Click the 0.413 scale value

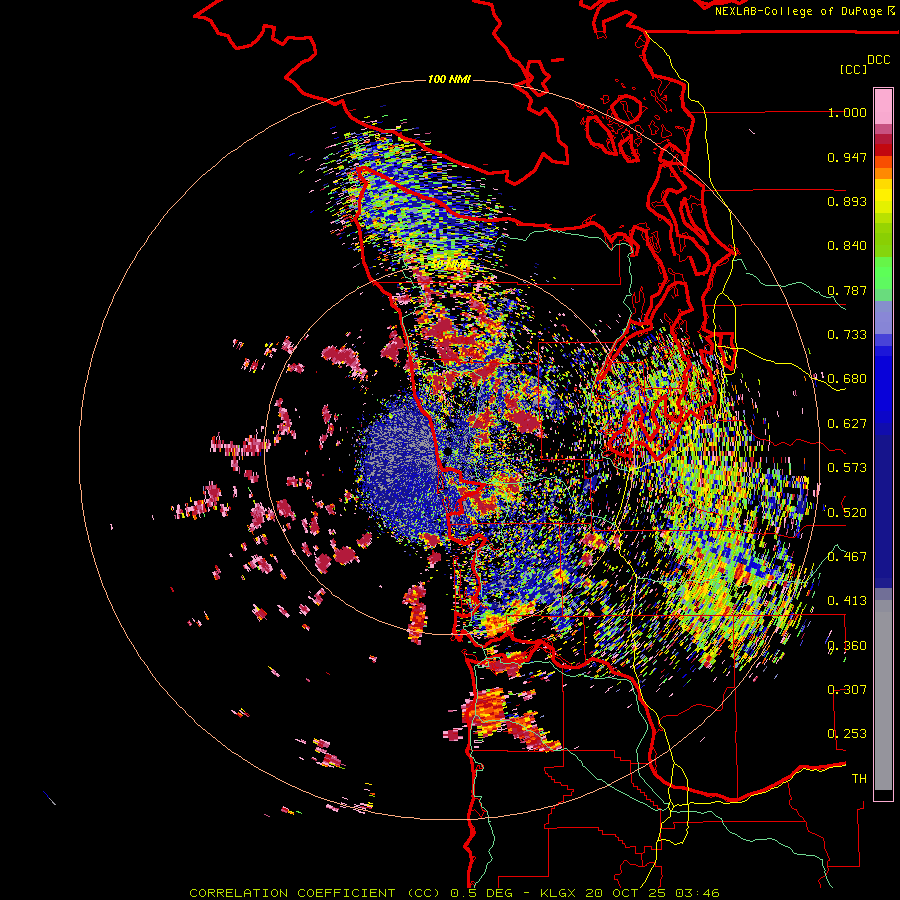coord(847,601)
